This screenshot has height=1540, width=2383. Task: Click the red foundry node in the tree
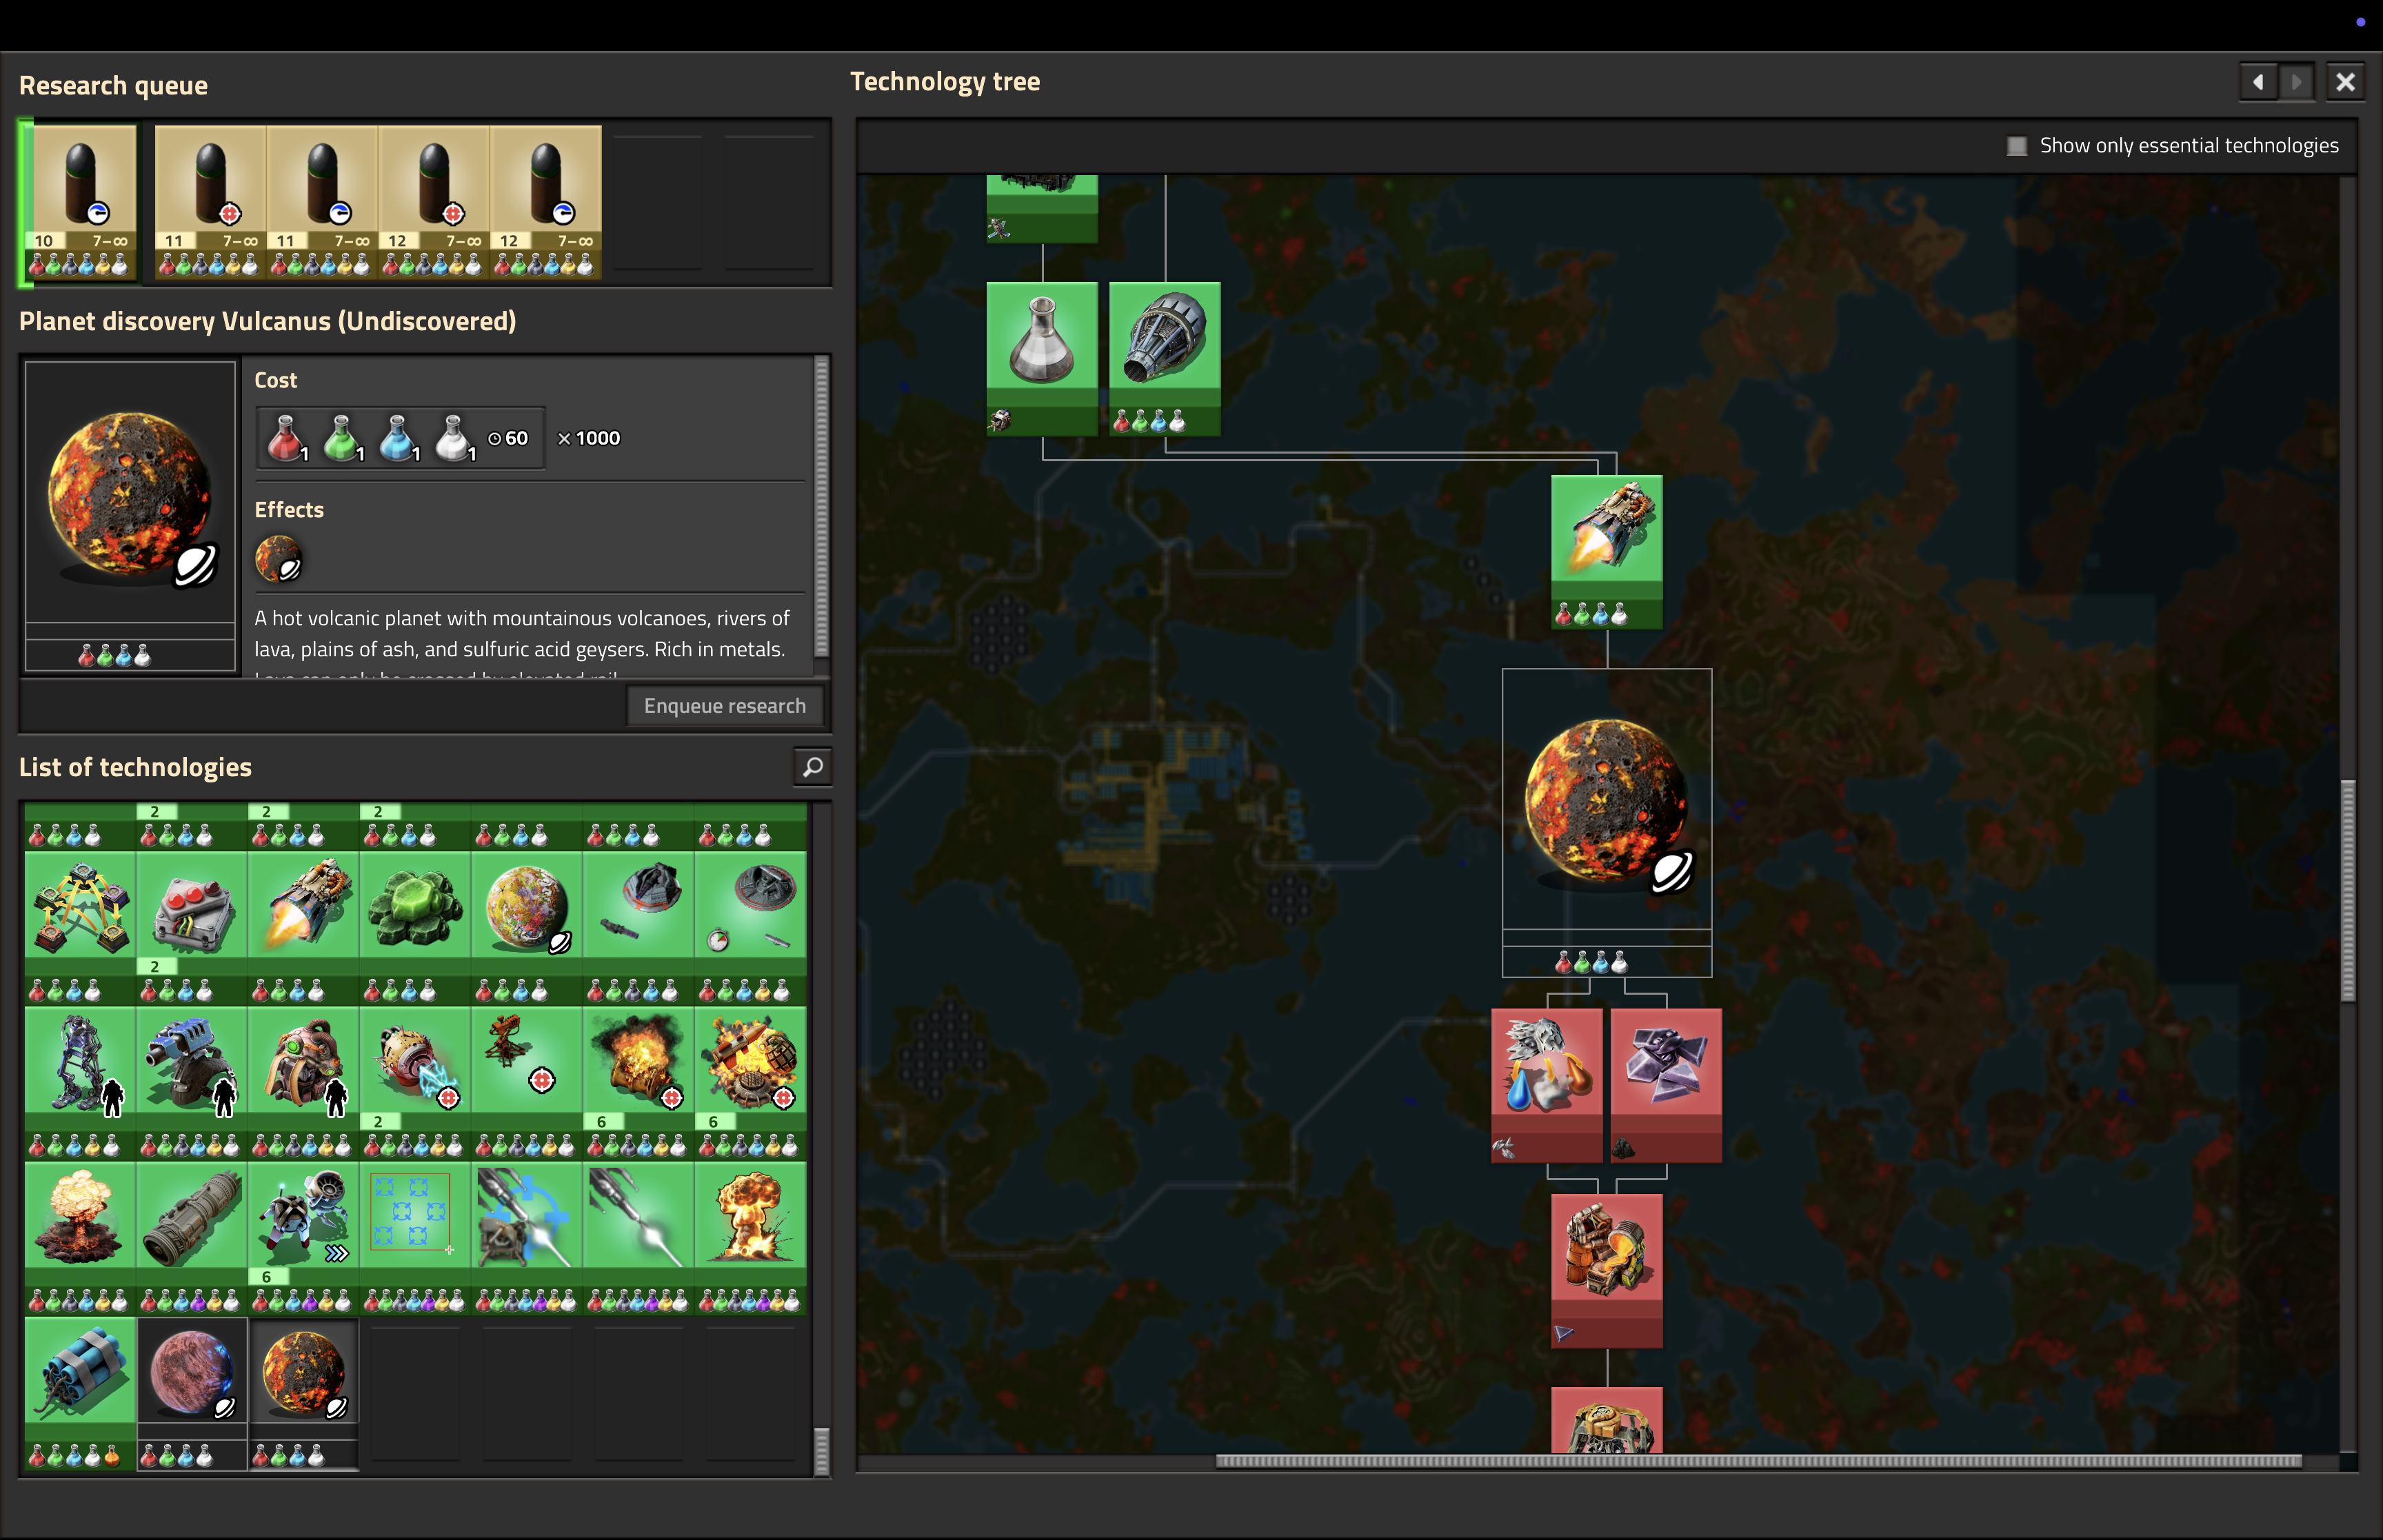tap(1607, 1271)
